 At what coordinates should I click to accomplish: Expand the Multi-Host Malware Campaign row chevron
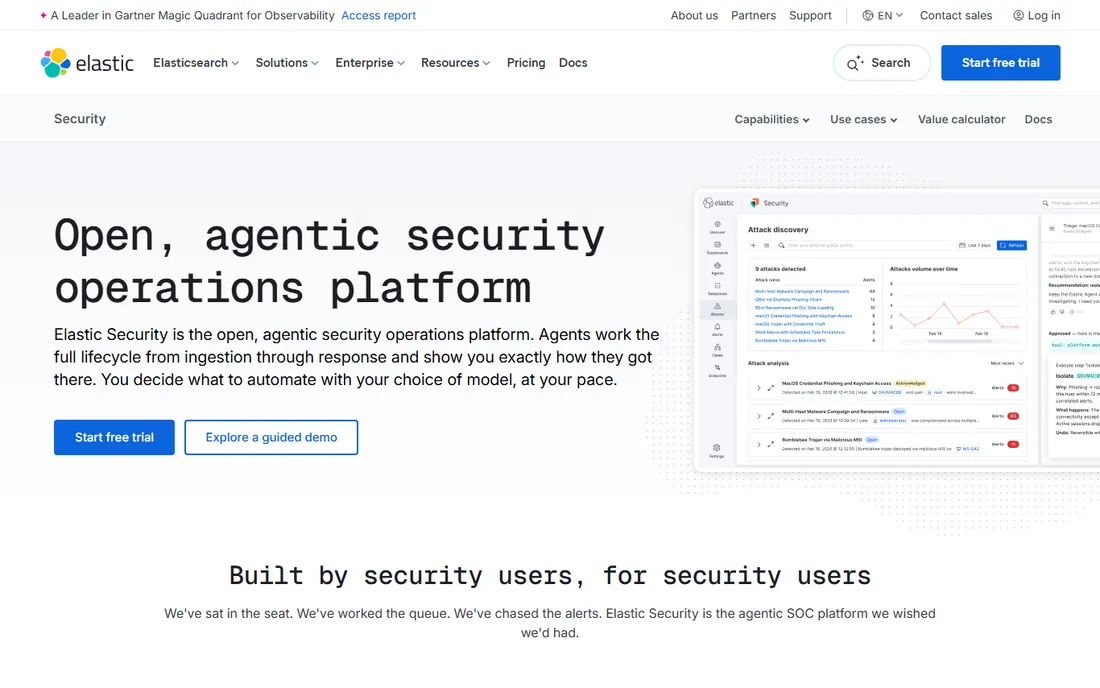[759, 416]
